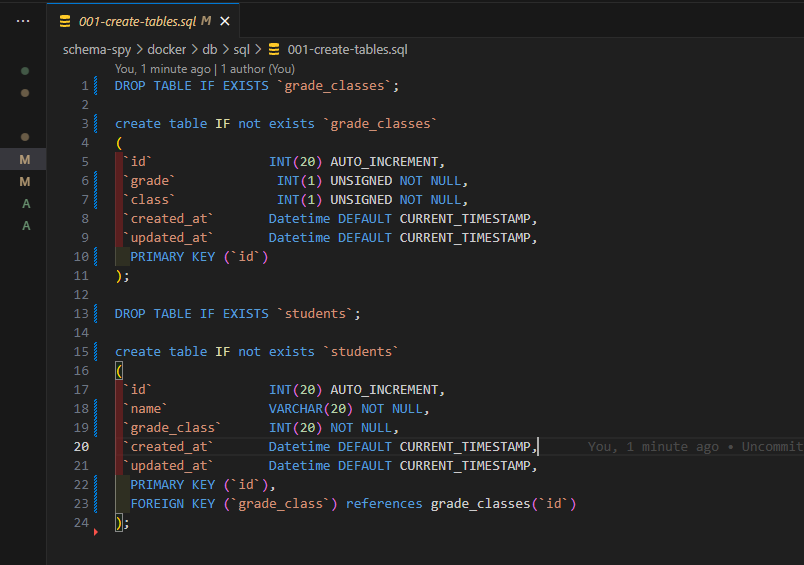
Task: Click the database icon in the breadcrumb
Action: click(x=274, y=49)
